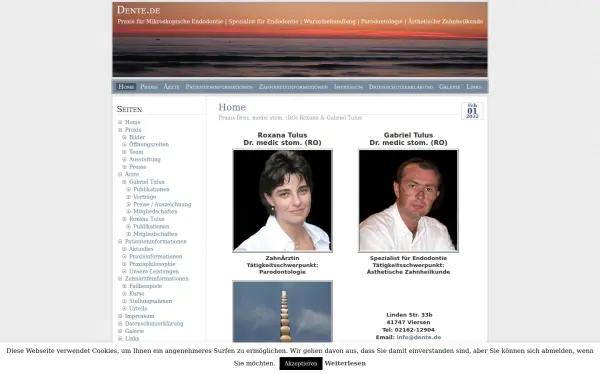Click the heading 'Seiten' in sidebar
This screenshot has height=375, width=600.
tap(129, 109)
